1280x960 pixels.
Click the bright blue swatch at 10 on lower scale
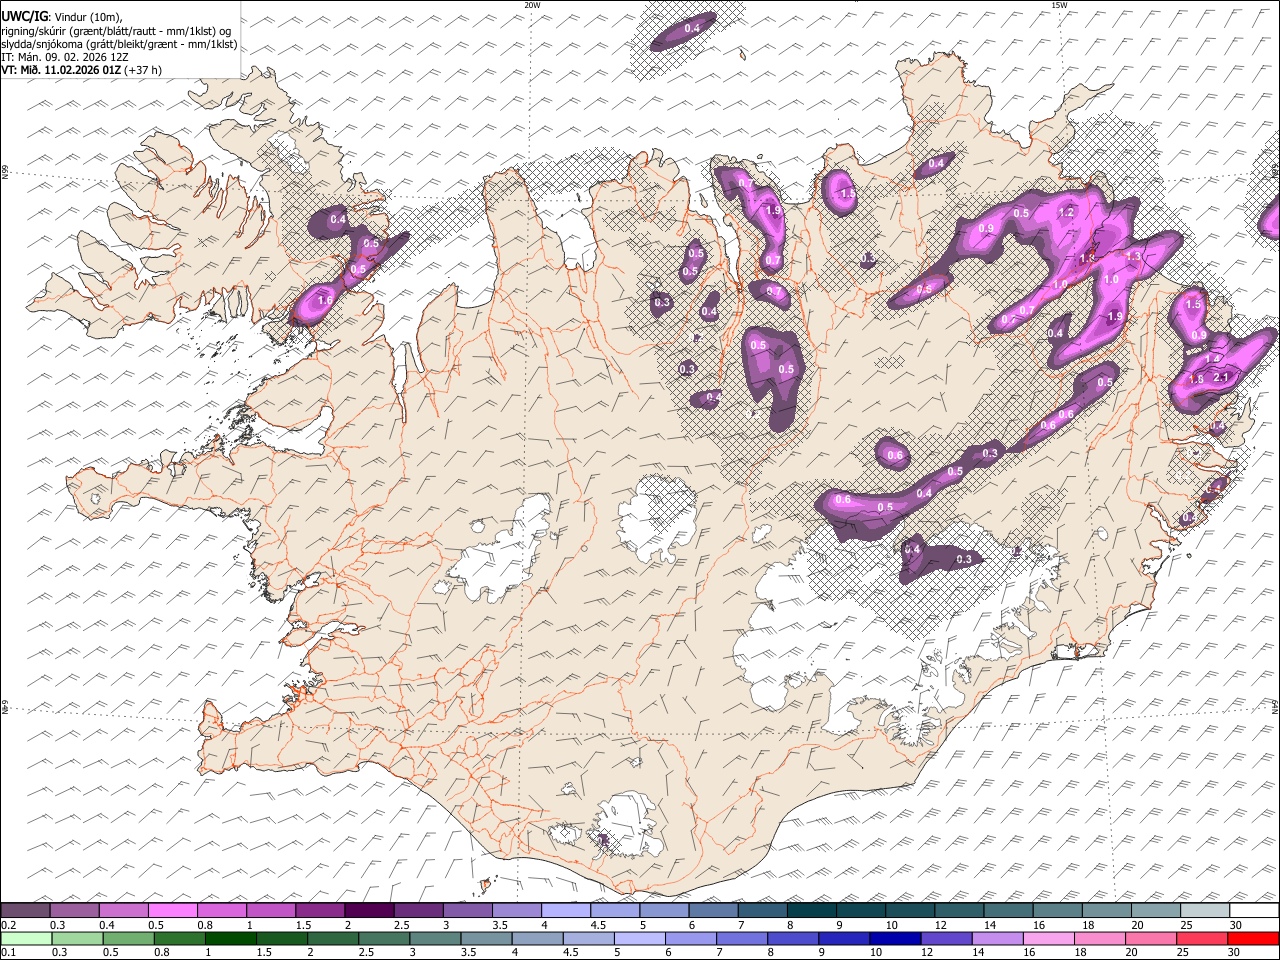tap(895, 939)
